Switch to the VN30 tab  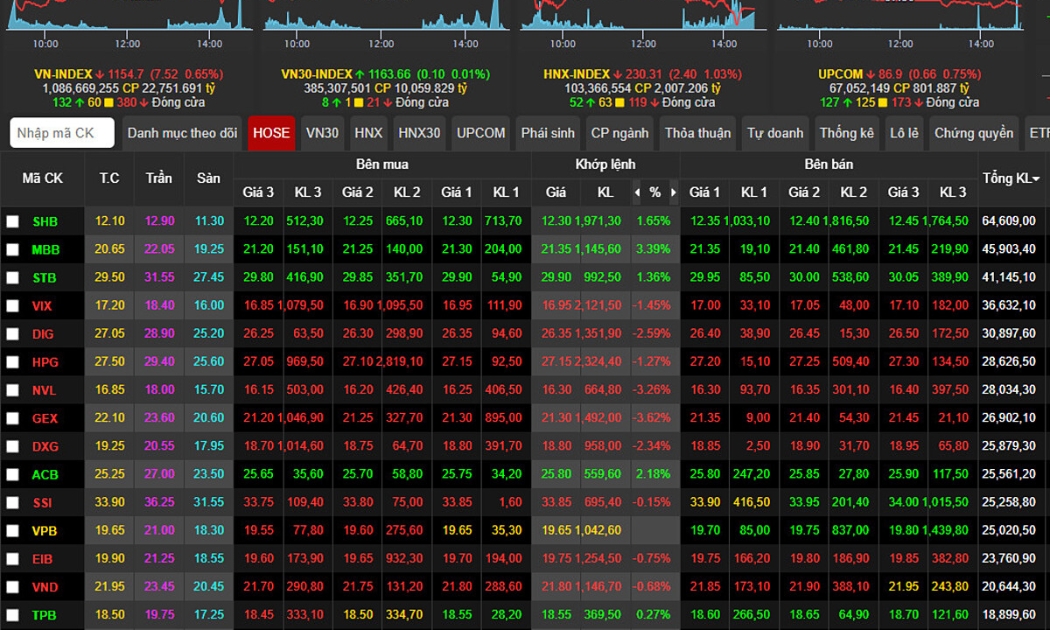point(322,133)
